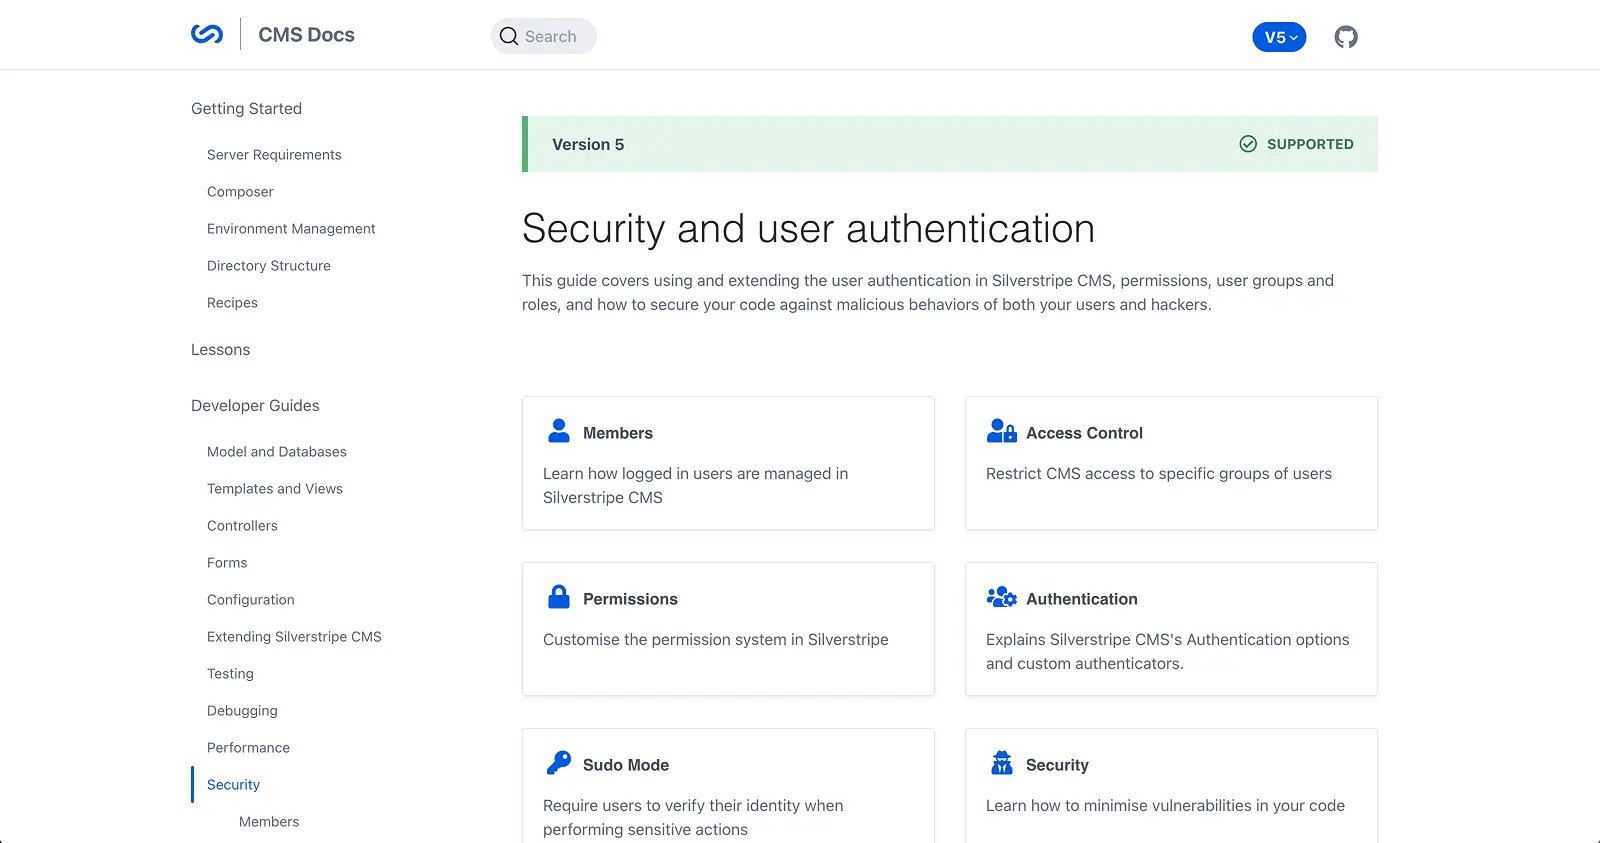Open the Configuration guide
The height and width of the screenshot is (843, 1600).
pos(251,600)
